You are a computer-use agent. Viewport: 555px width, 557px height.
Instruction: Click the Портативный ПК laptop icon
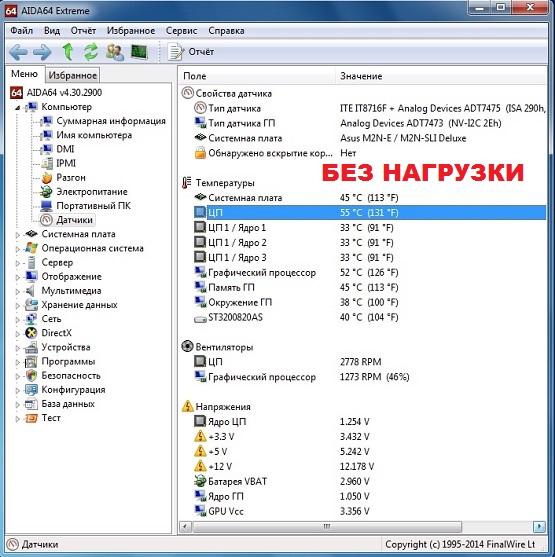[x=47, y=206]
